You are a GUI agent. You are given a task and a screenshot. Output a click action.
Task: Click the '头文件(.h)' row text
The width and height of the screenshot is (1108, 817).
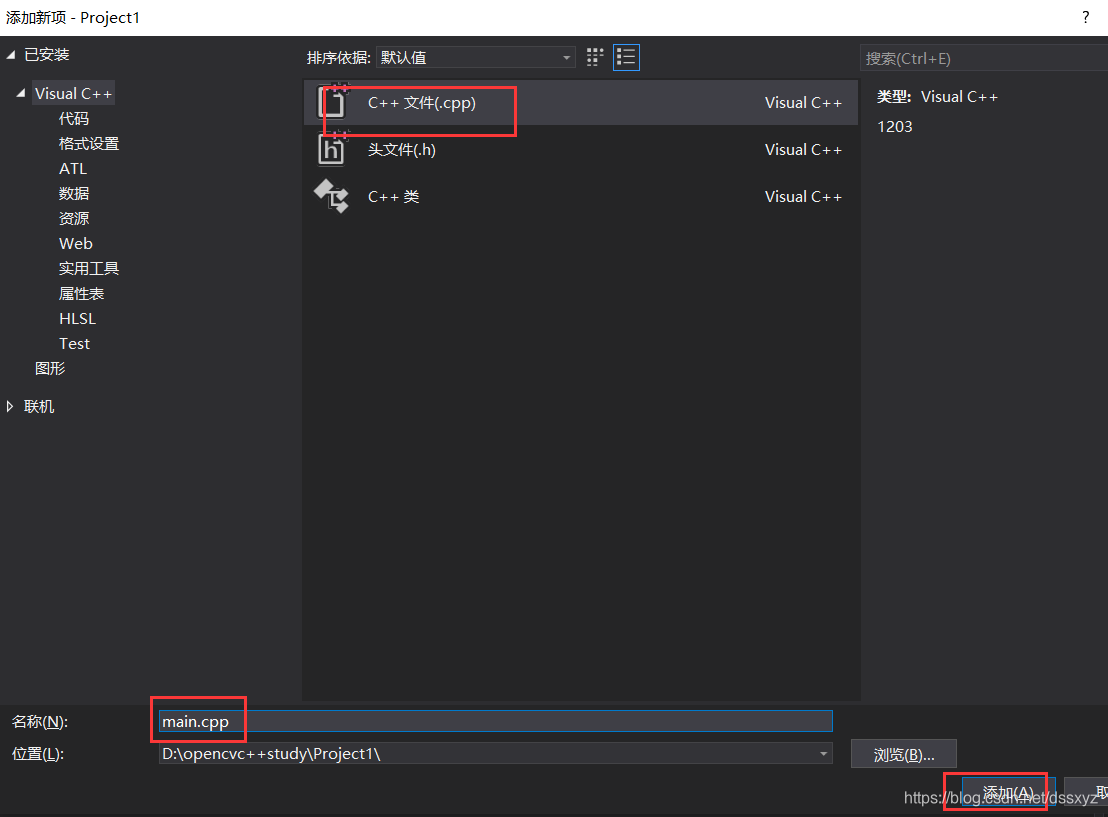tap(401, 149)
